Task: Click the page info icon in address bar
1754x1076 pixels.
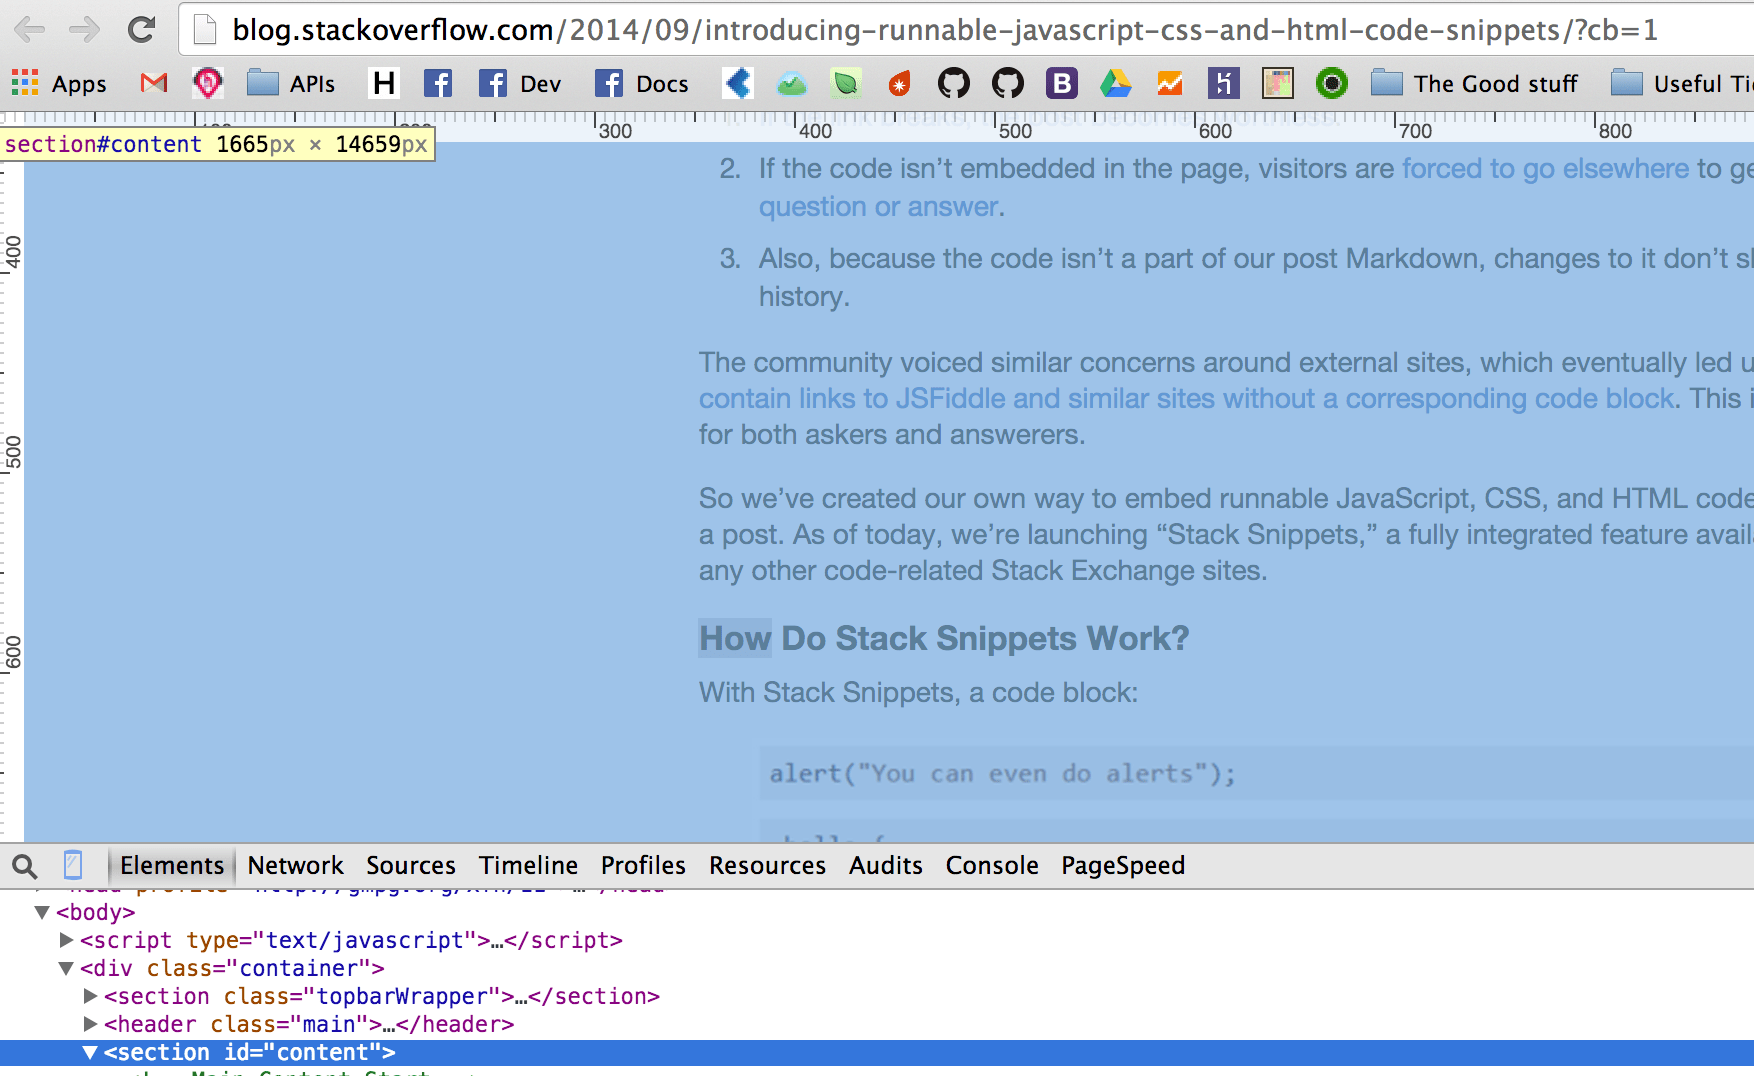Action: [205, 30]
